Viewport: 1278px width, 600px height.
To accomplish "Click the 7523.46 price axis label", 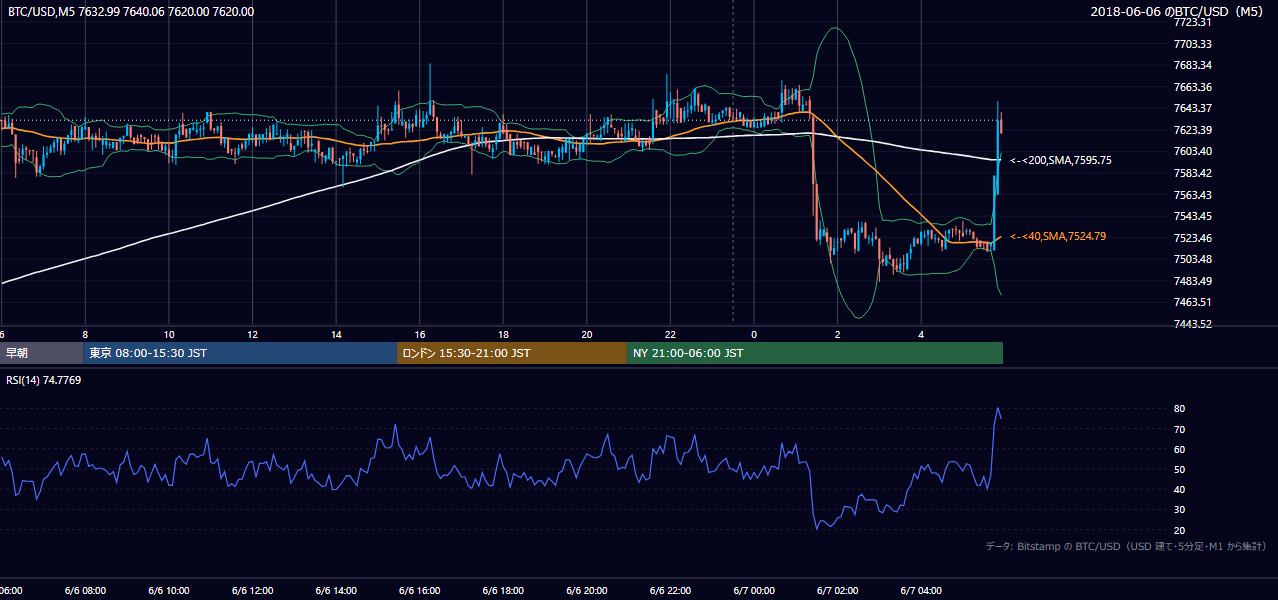I will click(x=1193, y=238).
